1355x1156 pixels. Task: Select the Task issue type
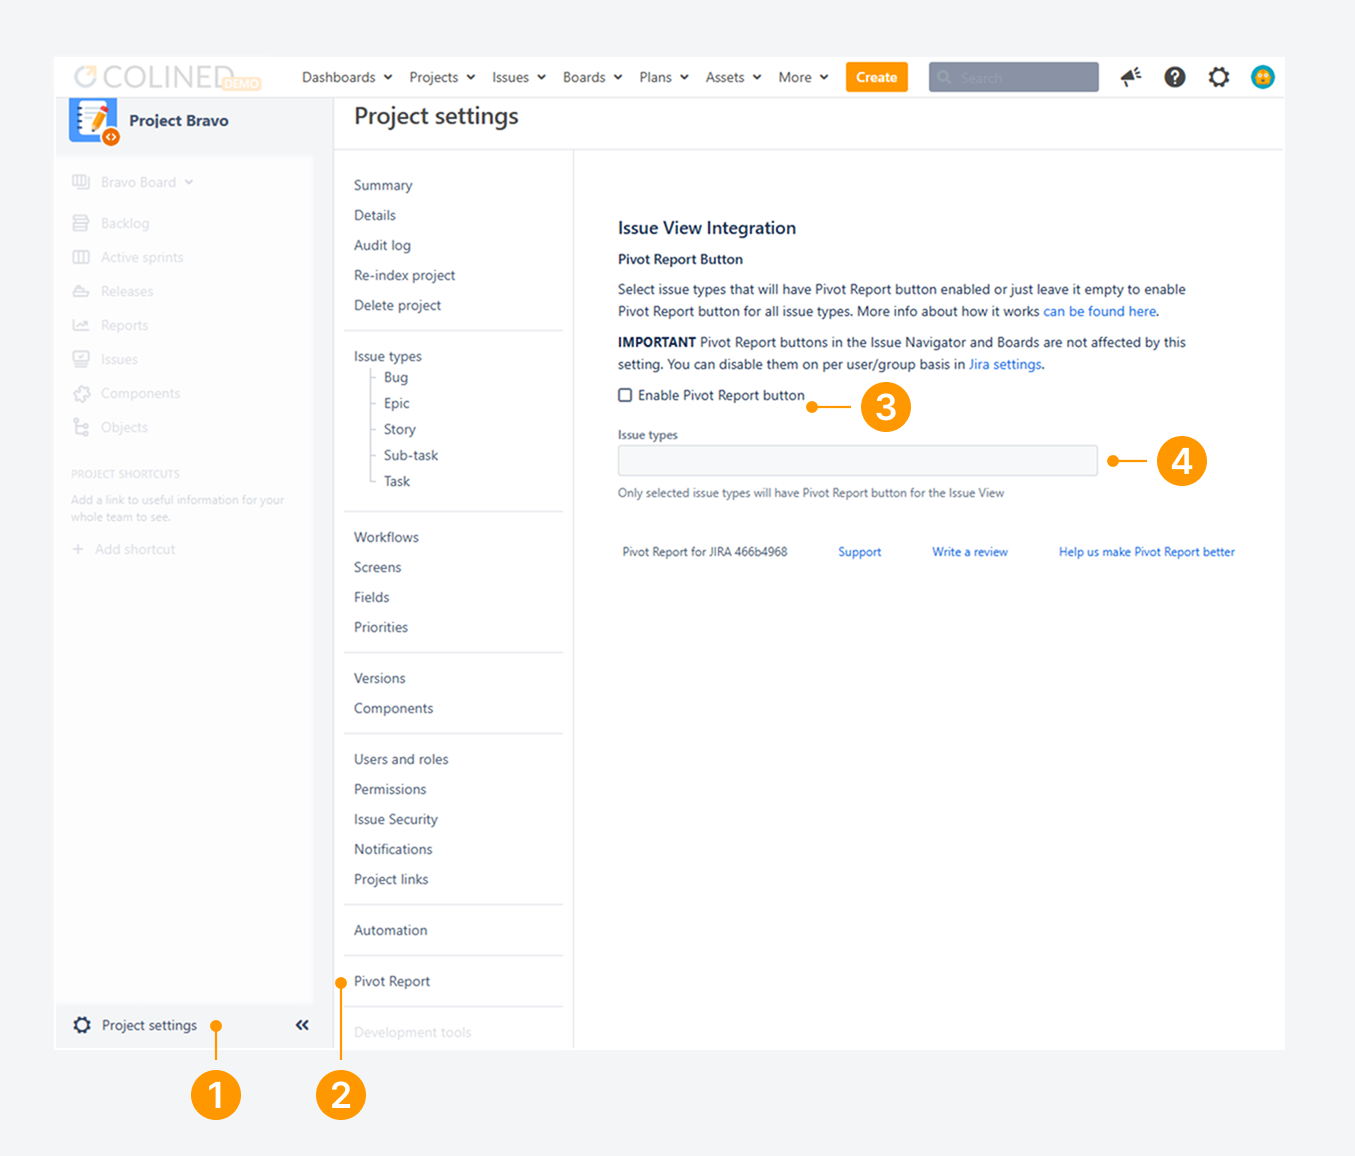(397, 481)
